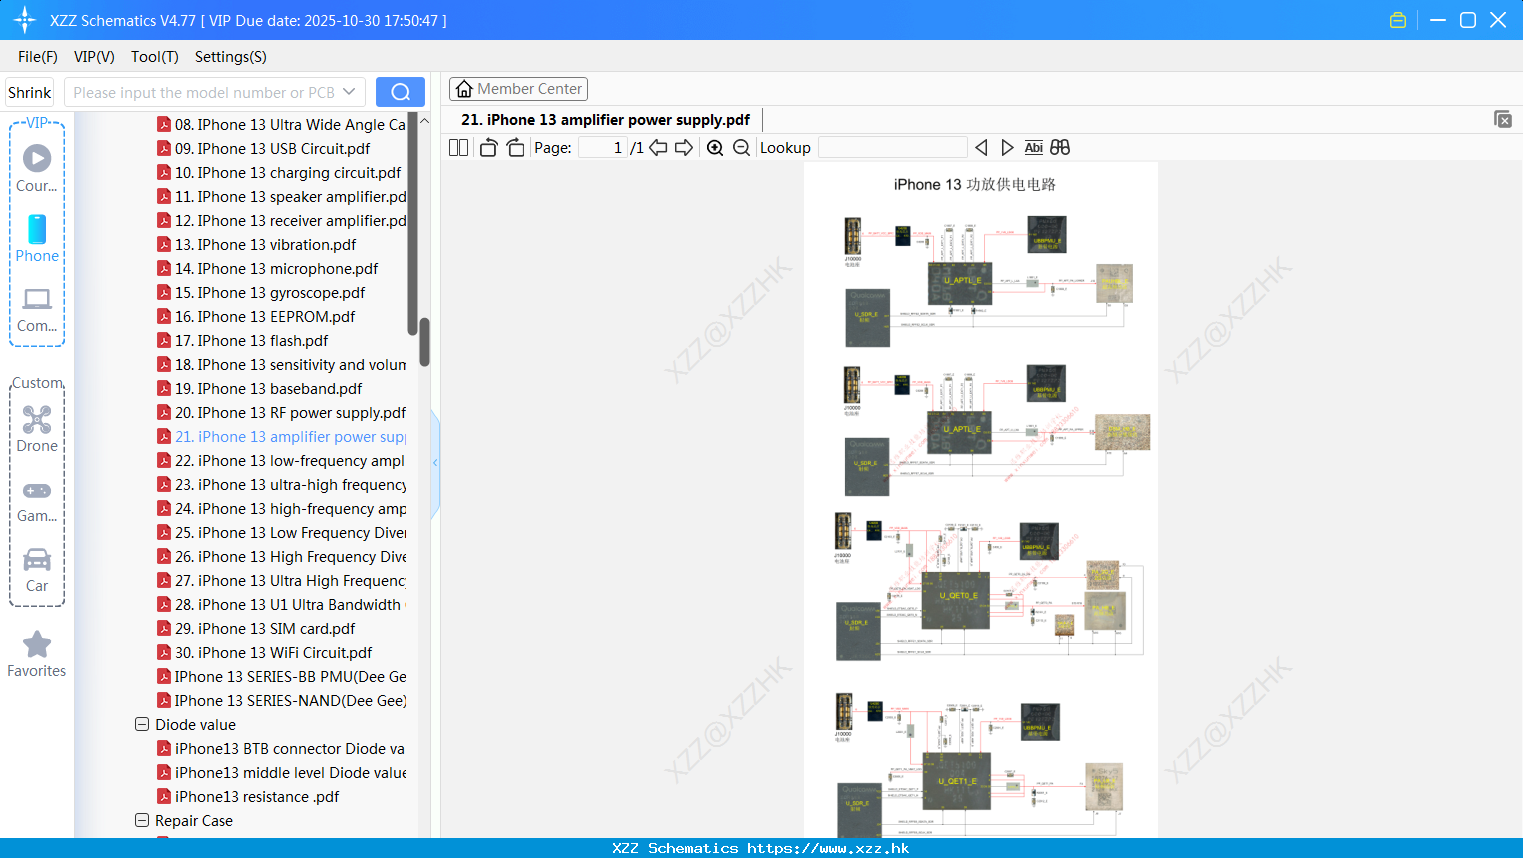Click the Lookup text field
The image size is (1523, 858).
[893, 147]
